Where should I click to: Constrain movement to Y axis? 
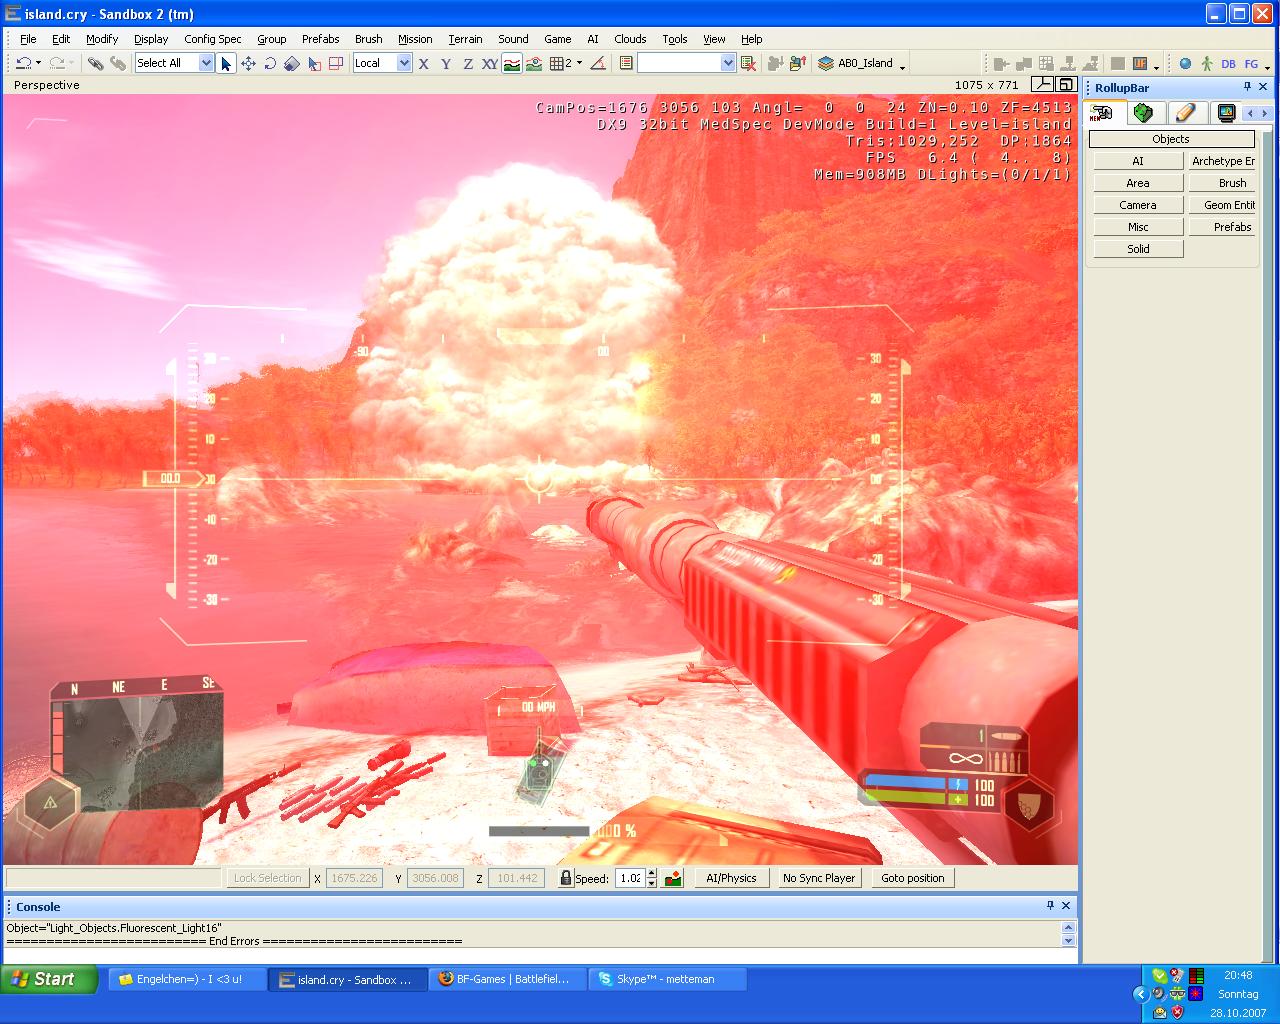point(445,63)
